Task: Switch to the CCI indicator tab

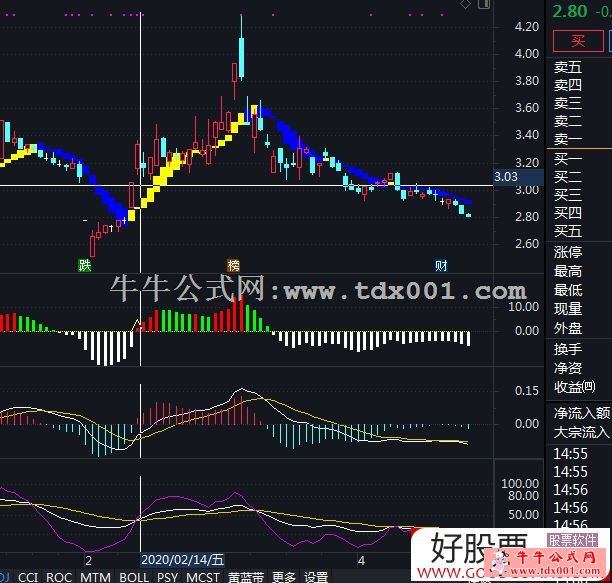Action: (x=28, y=577)
